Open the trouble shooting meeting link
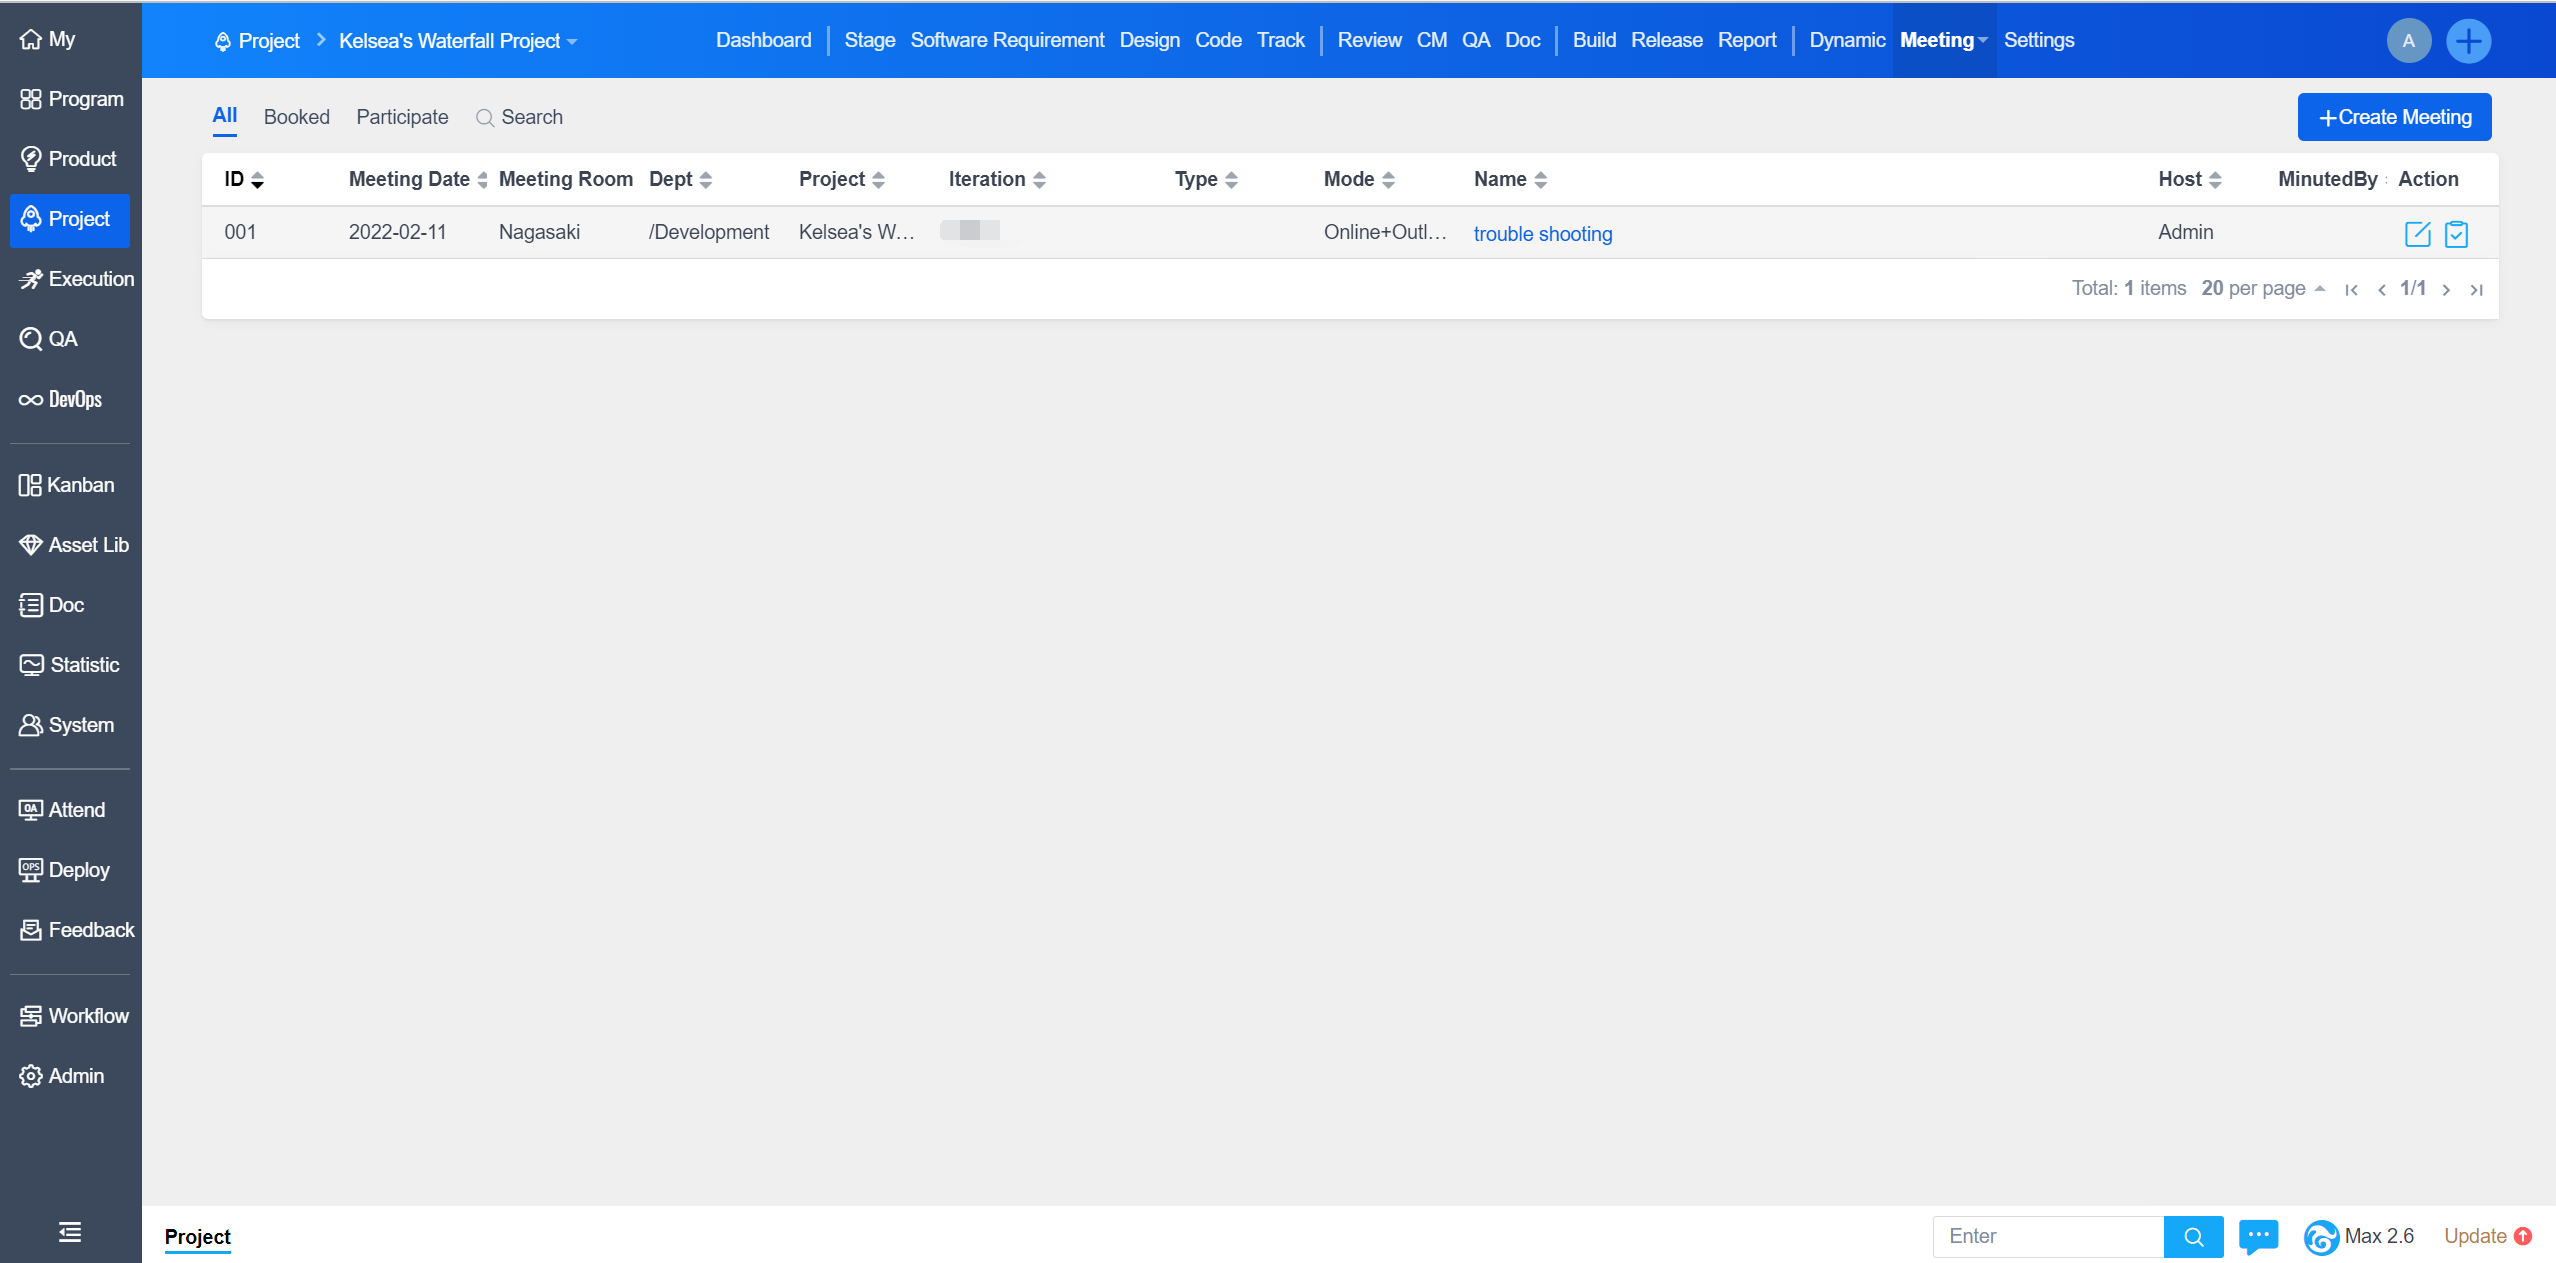The height and width of the screenshot is (1263, 2556). click(1542, 234)
